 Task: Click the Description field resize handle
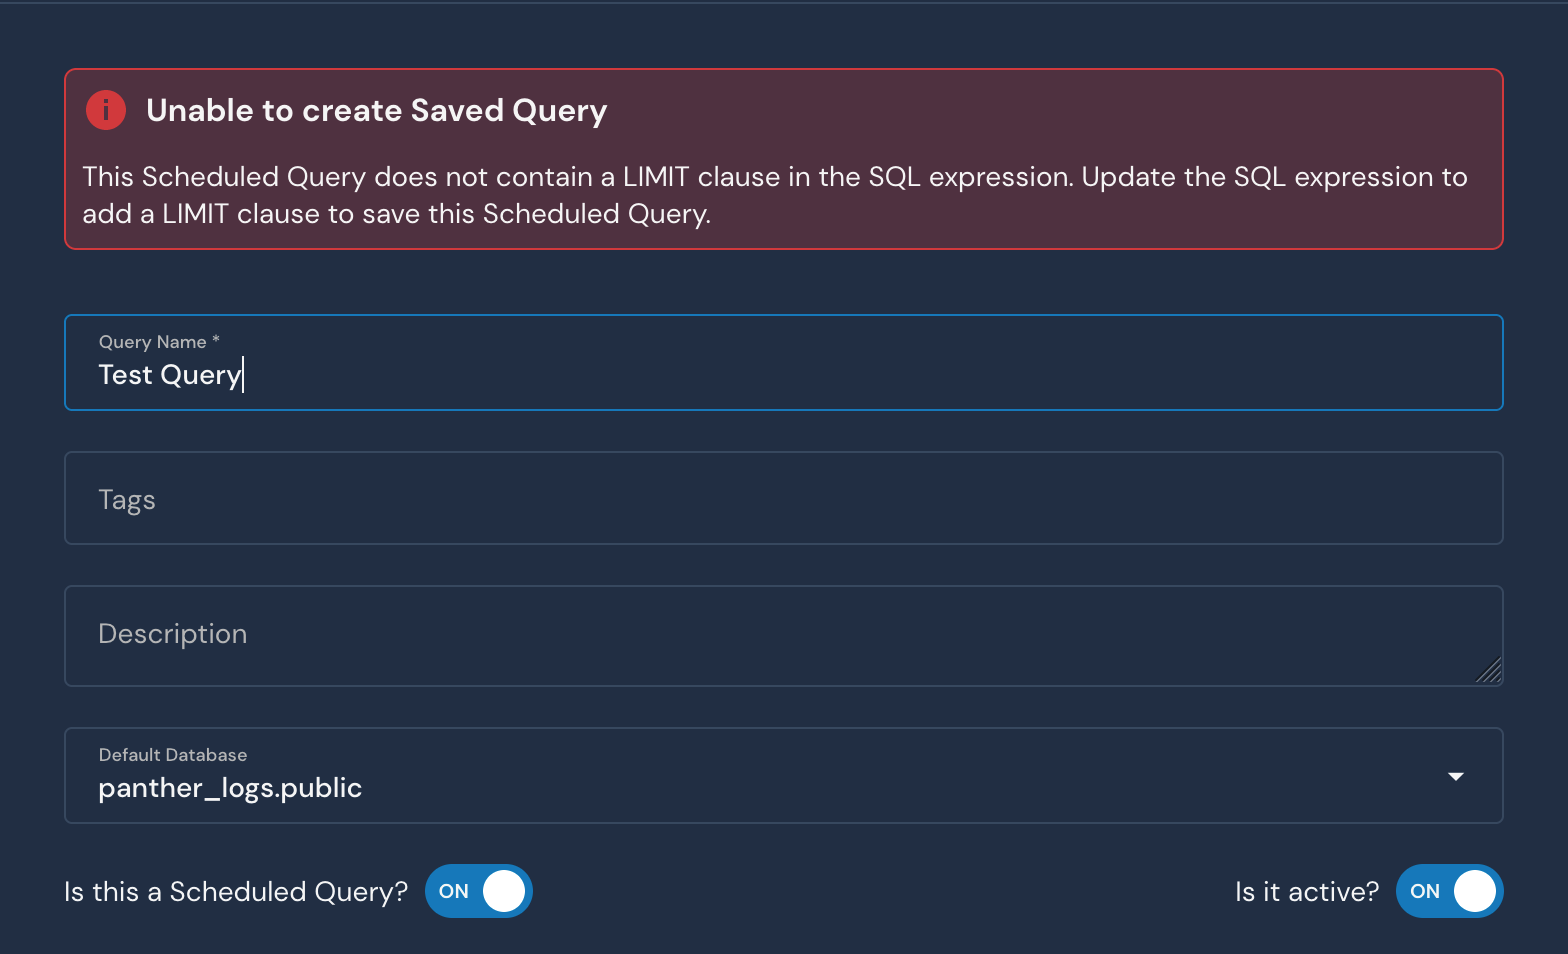pos(1489,670)
